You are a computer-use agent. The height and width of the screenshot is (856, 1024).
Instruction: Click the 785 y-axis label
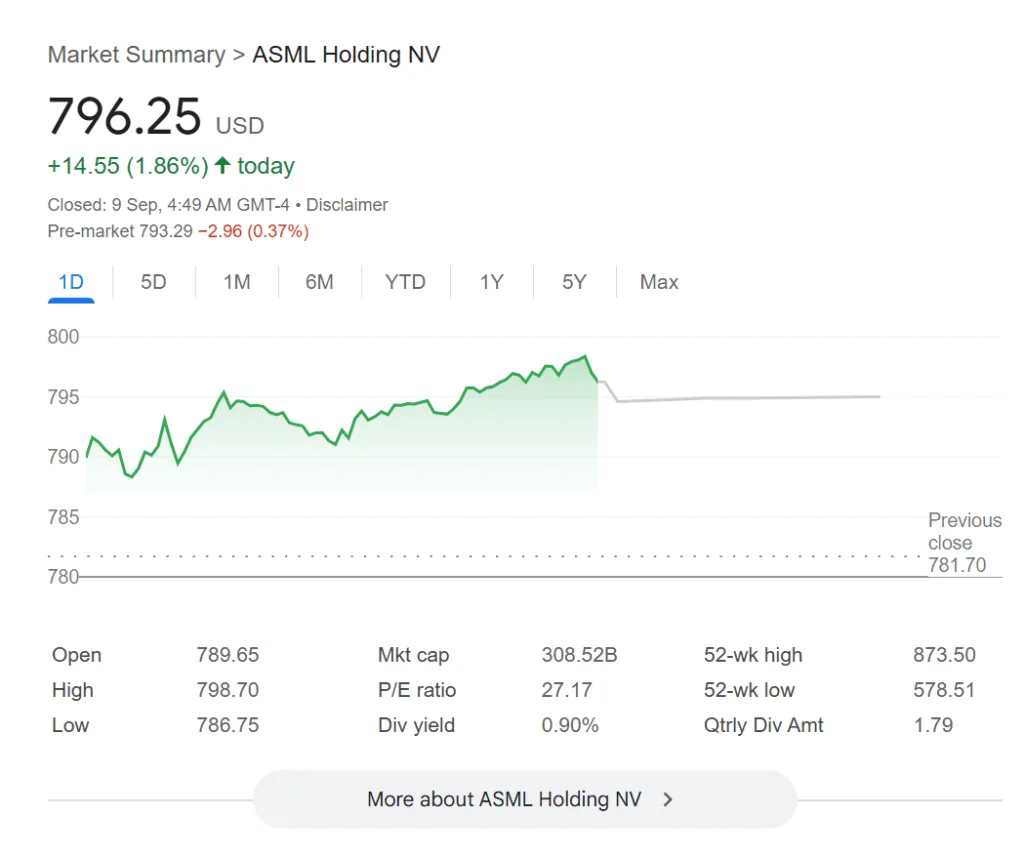point(63,517)
